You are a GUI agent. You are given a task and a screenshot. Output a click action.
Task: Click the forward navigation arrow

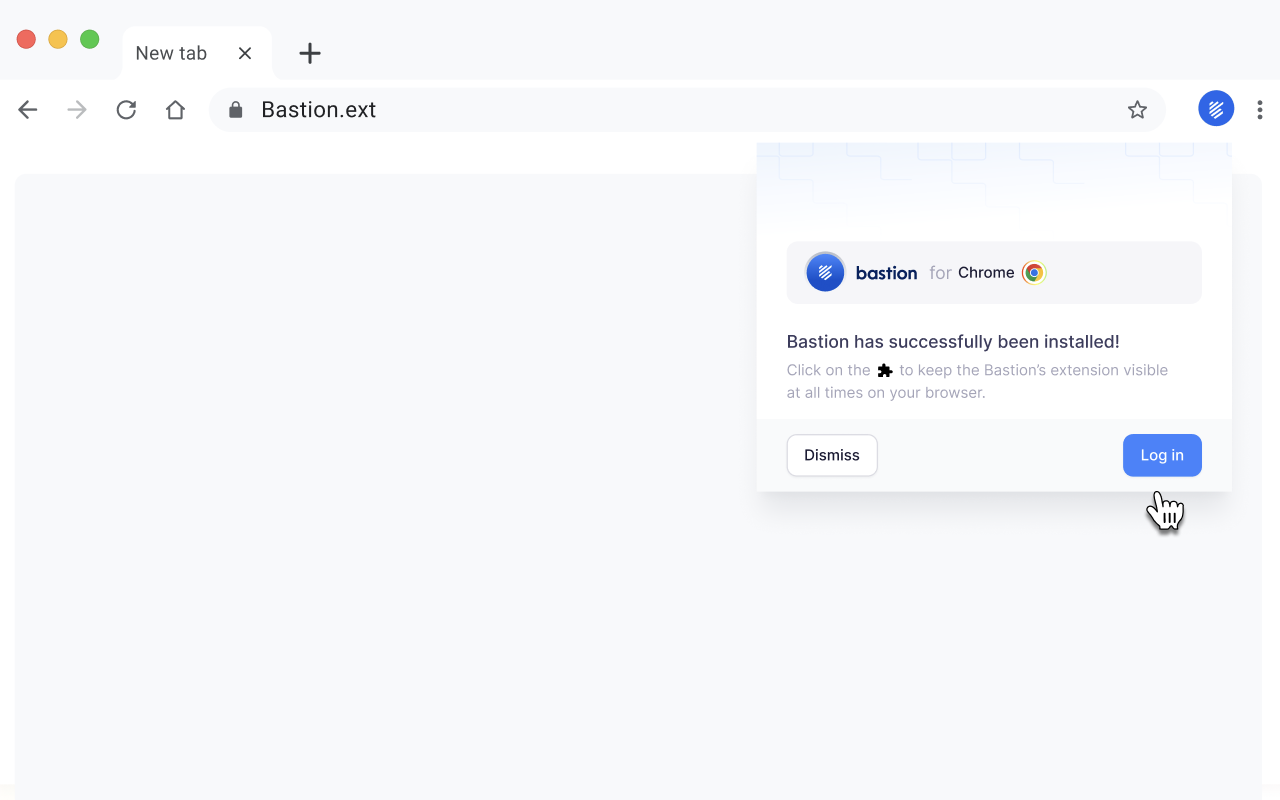pos(76,109)
